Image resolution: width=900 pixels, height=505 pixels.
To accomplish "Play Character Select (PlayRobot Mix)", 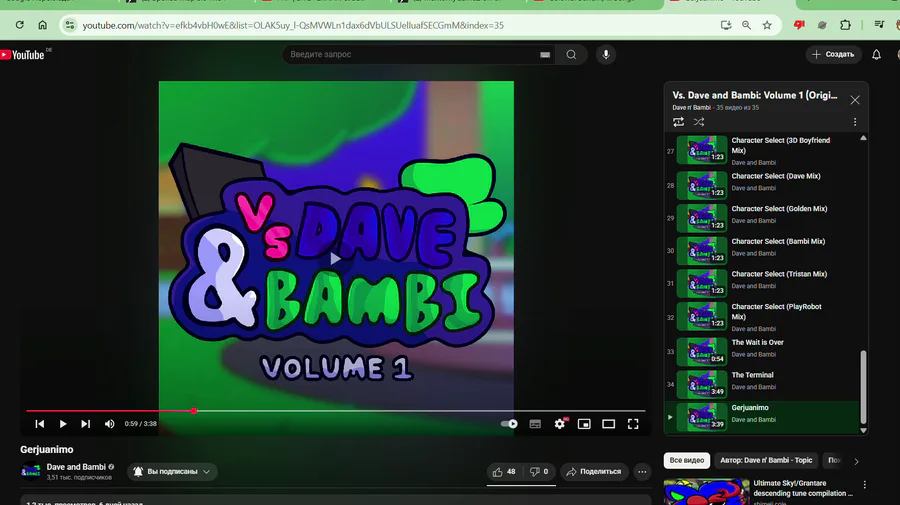I will coord(762,317).
